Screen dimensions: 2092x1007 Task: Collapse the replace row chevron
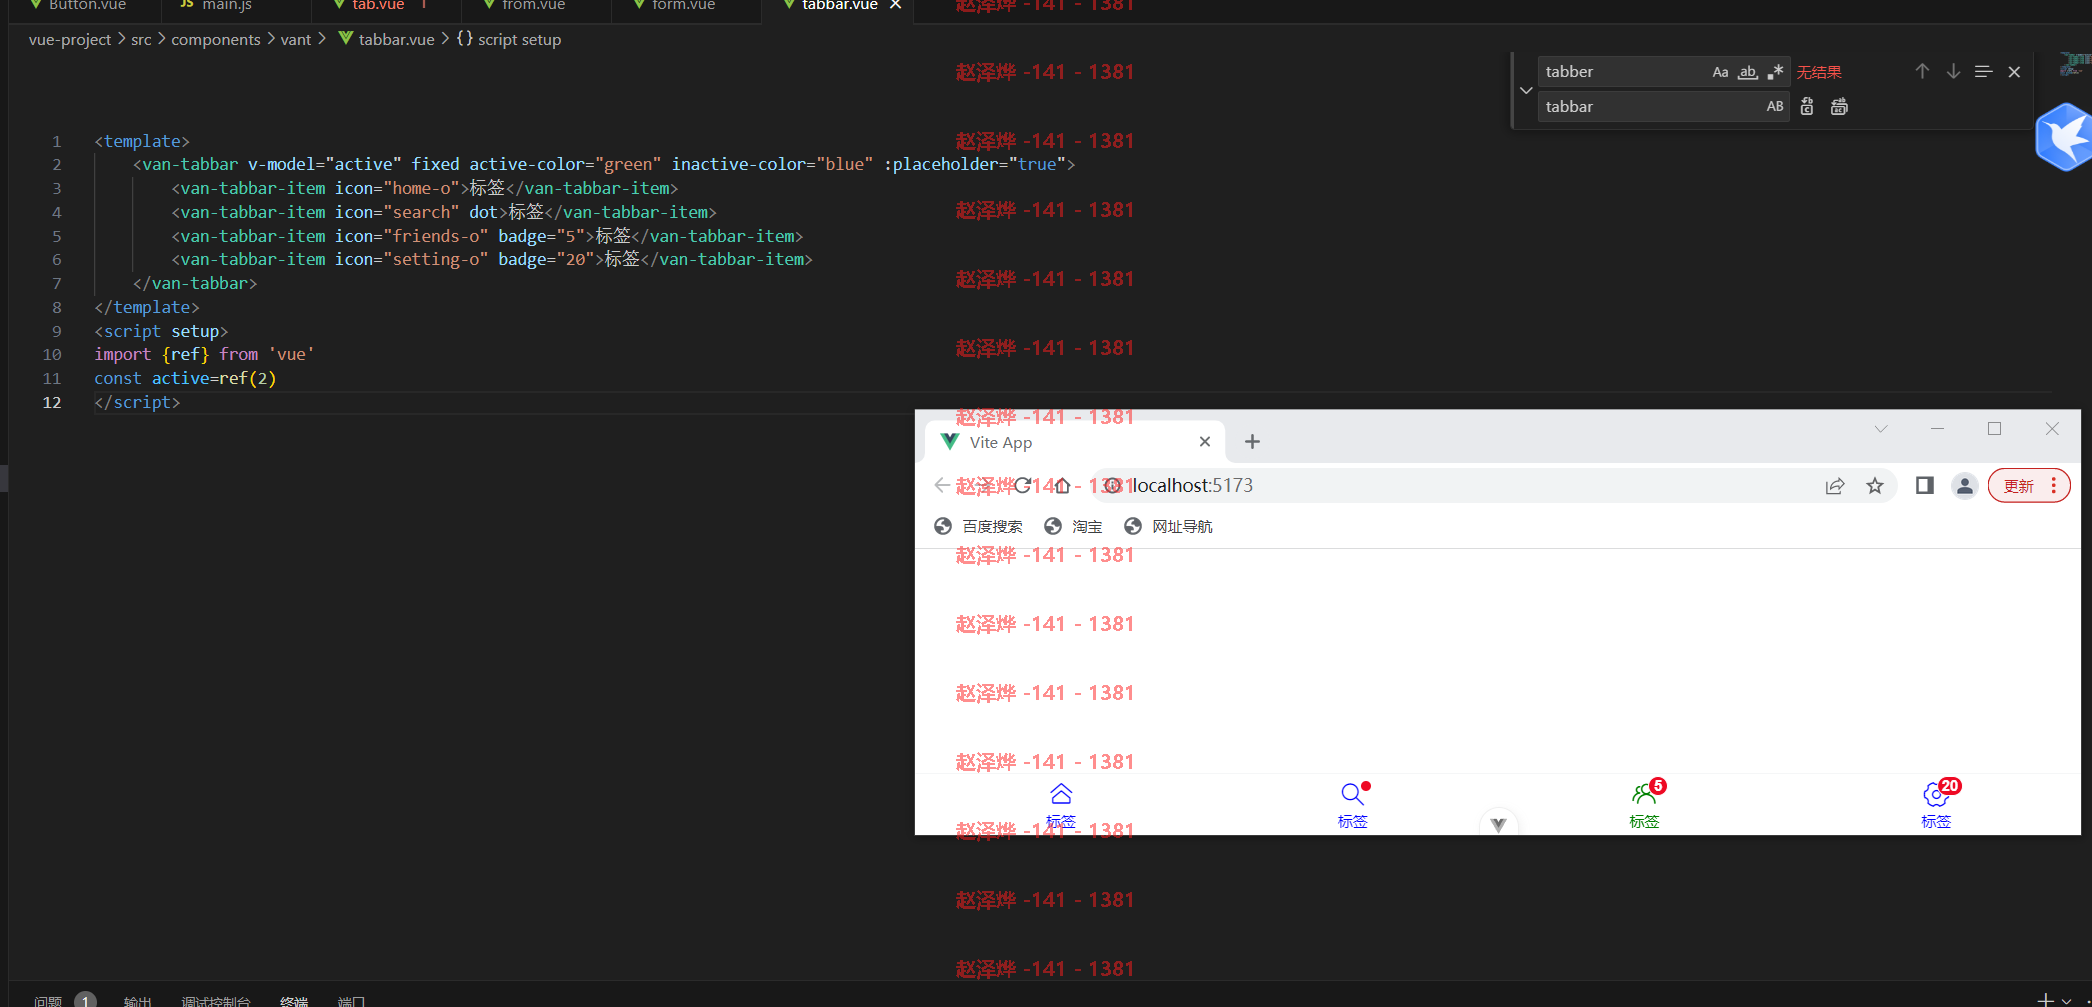[1526, 90]
